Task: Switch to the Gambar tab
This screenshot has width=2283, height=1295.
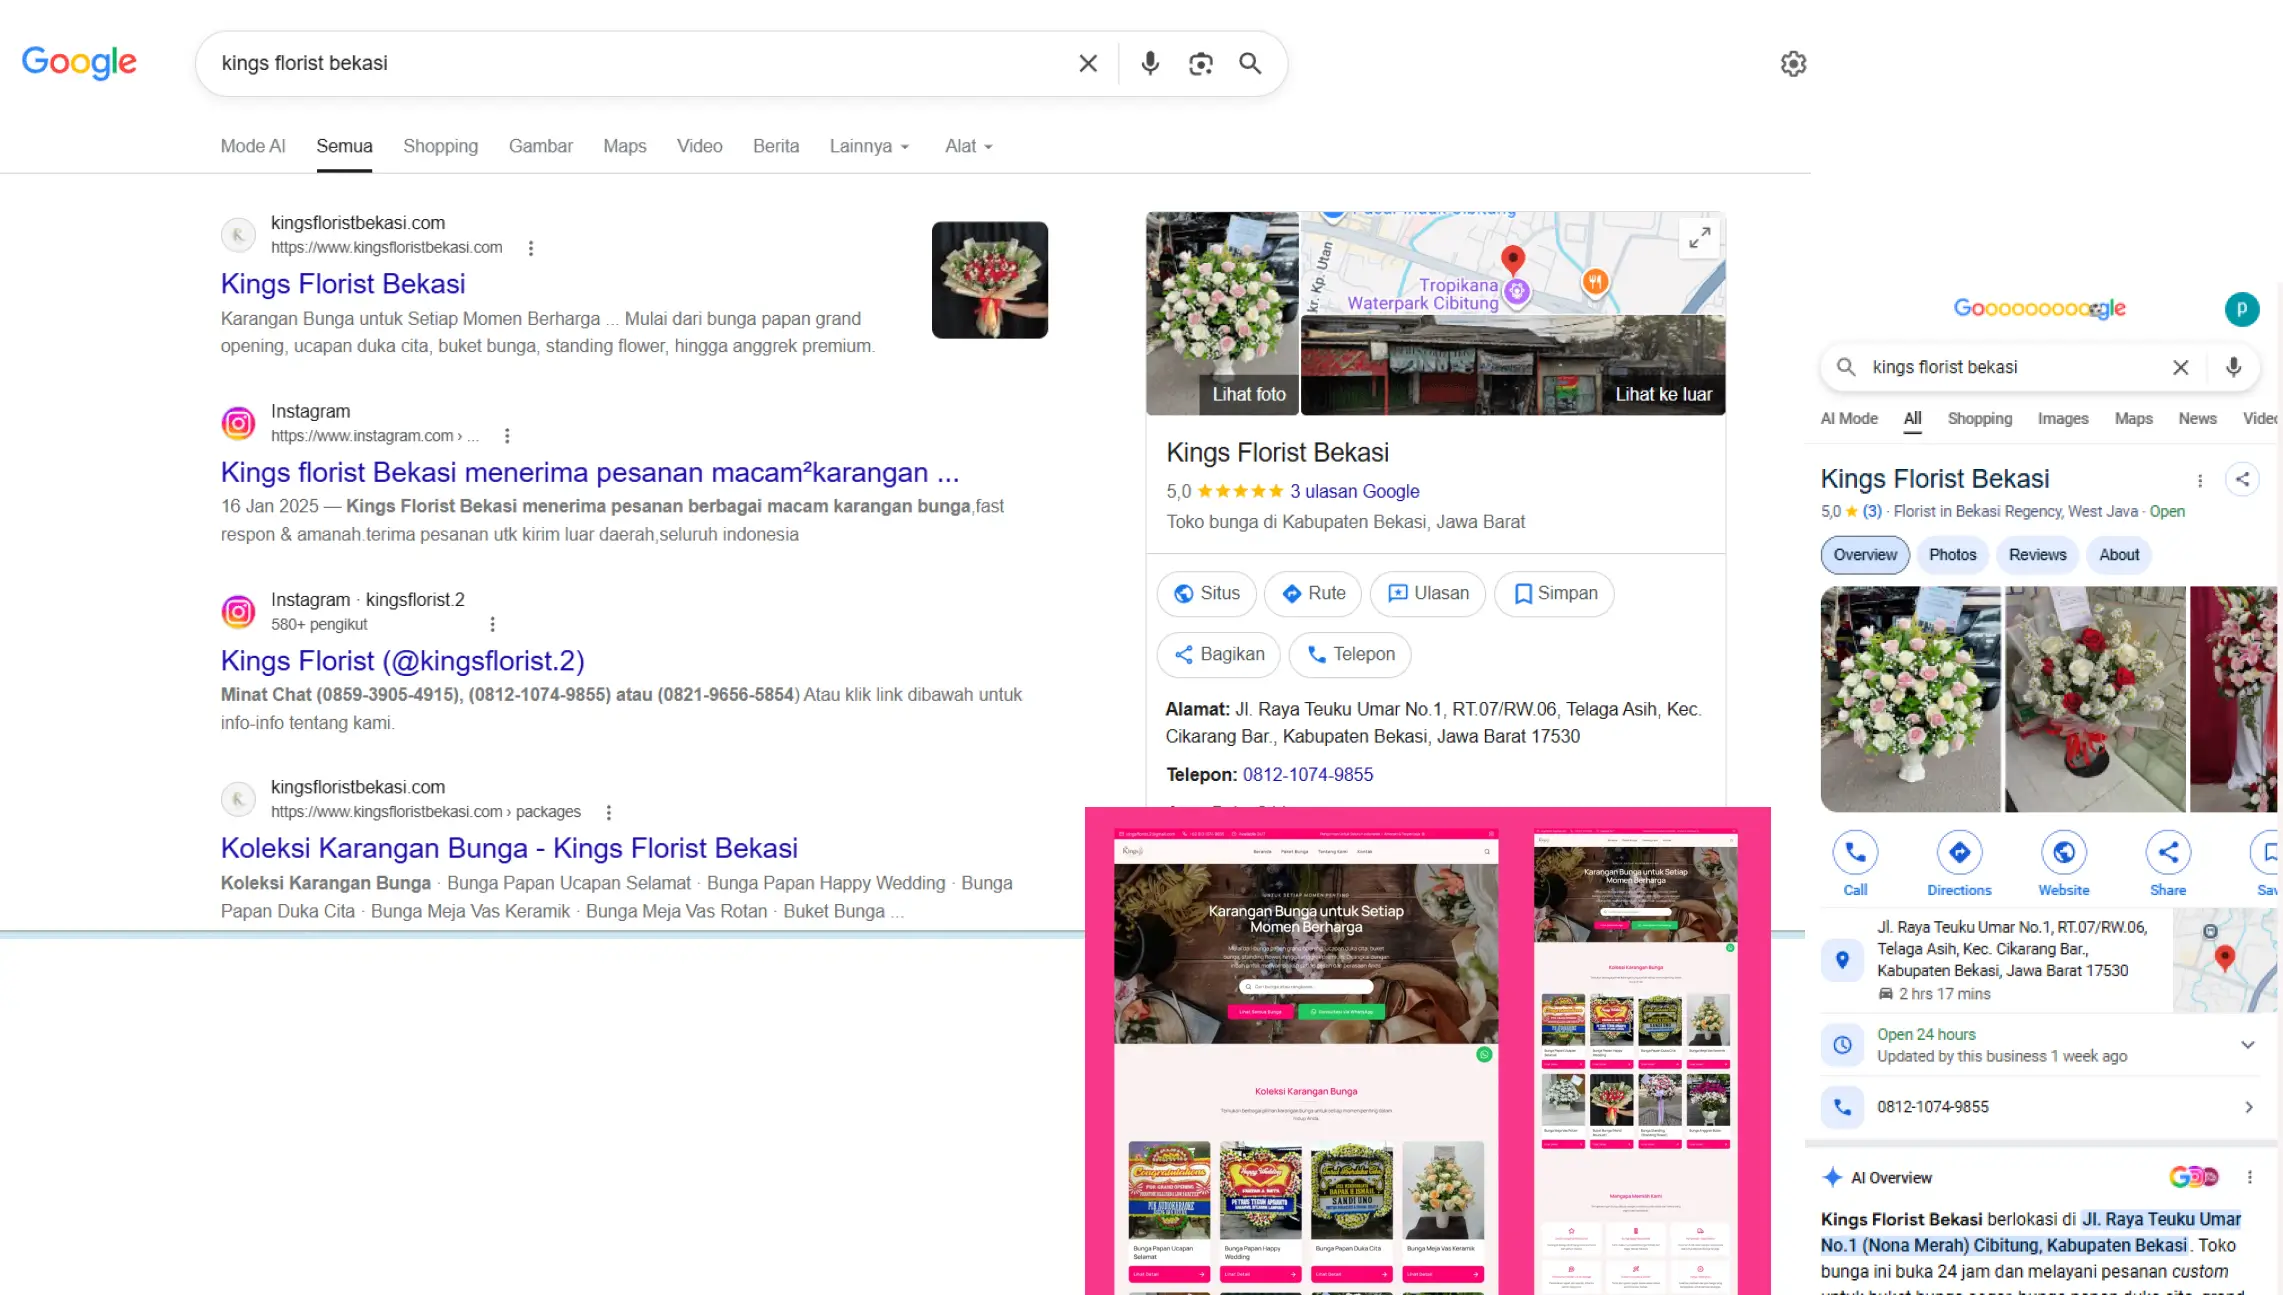Action: (x=541, y=146)
